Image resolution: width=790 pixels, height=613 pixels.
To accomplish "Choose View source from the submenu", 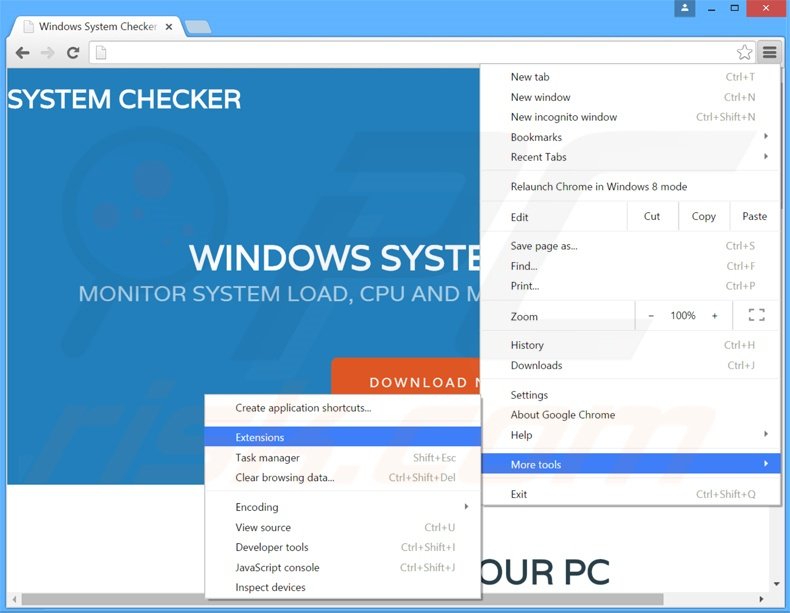I will 343,527.
